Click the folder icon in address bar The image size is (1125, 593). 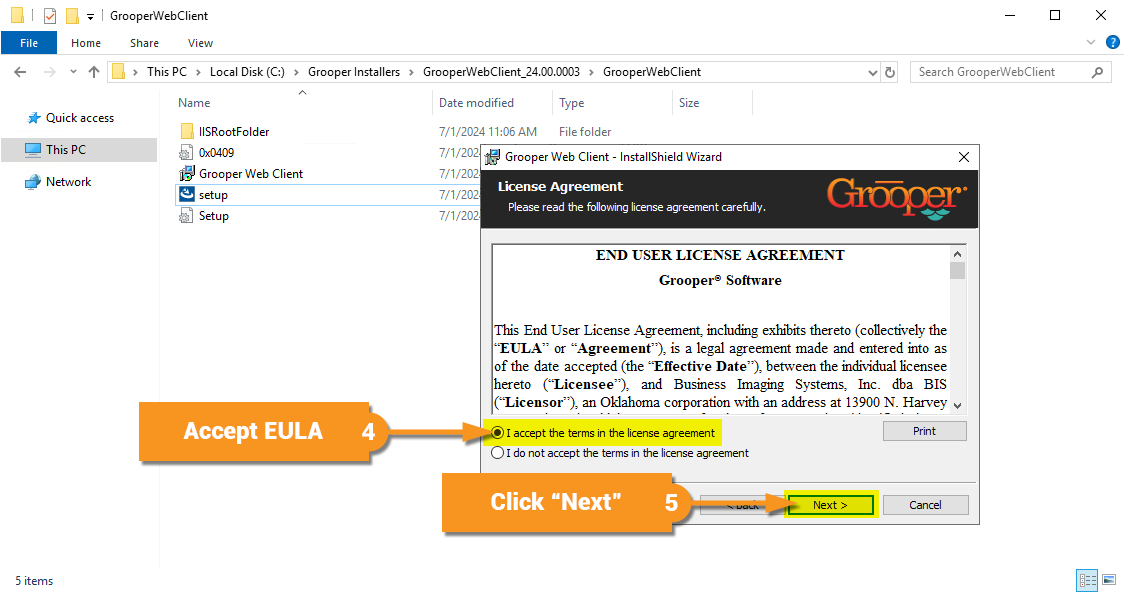click(118, 72)
